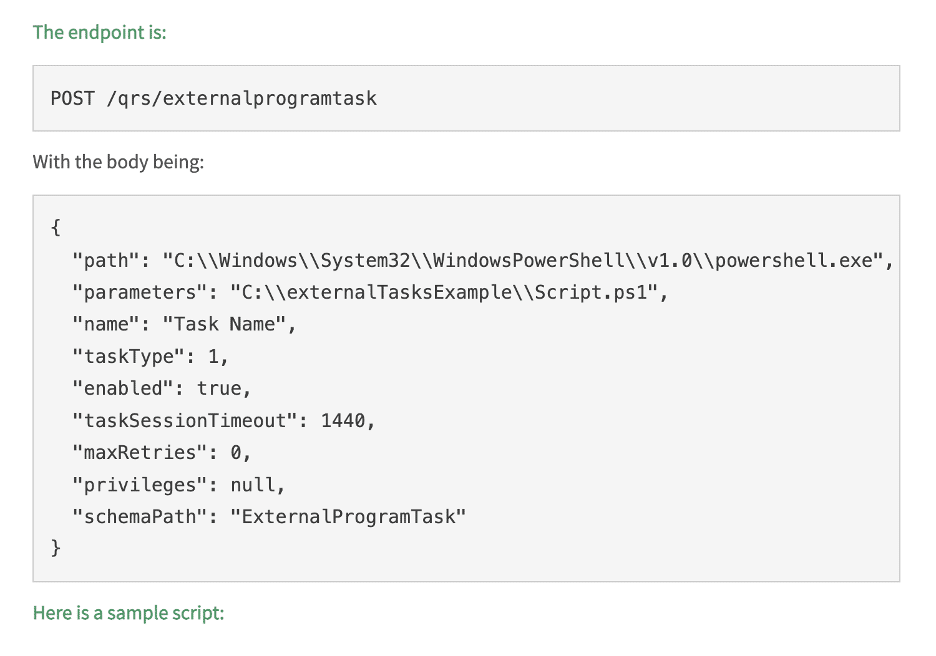The width and height of the screenshot is (936, 656).
Task: Click 'Here is a sample script:' text
Action: point(128,613)
